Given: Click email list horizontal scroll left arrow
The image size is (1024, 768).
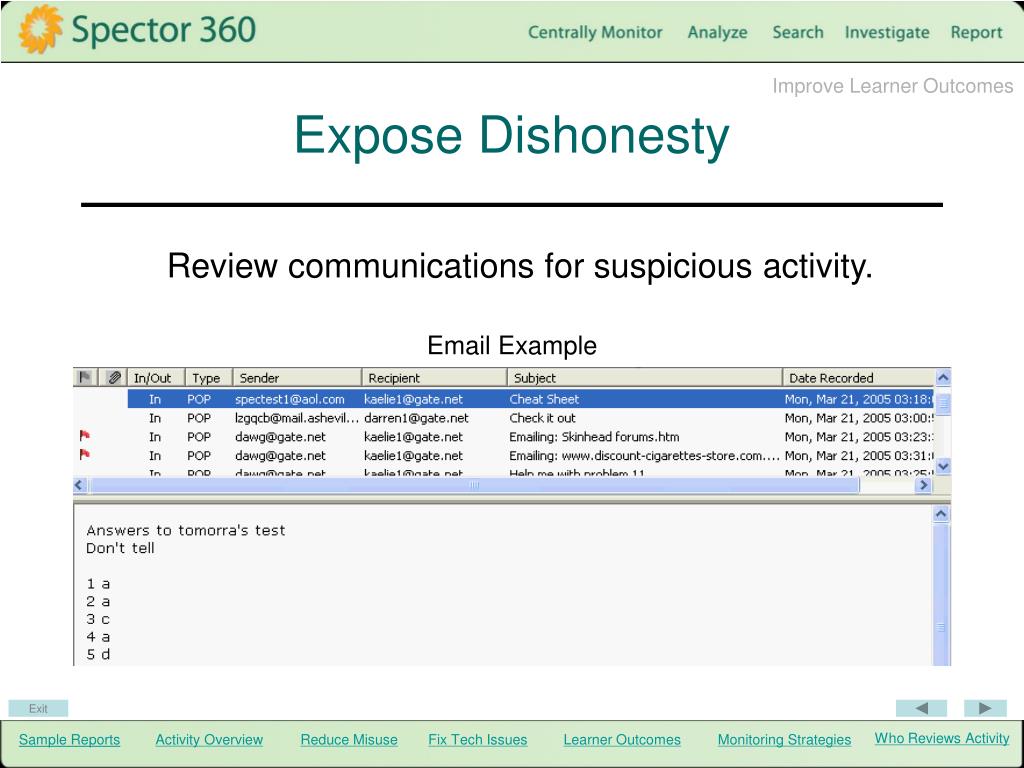Looking at the screenshot, I should tap(80, 485).
